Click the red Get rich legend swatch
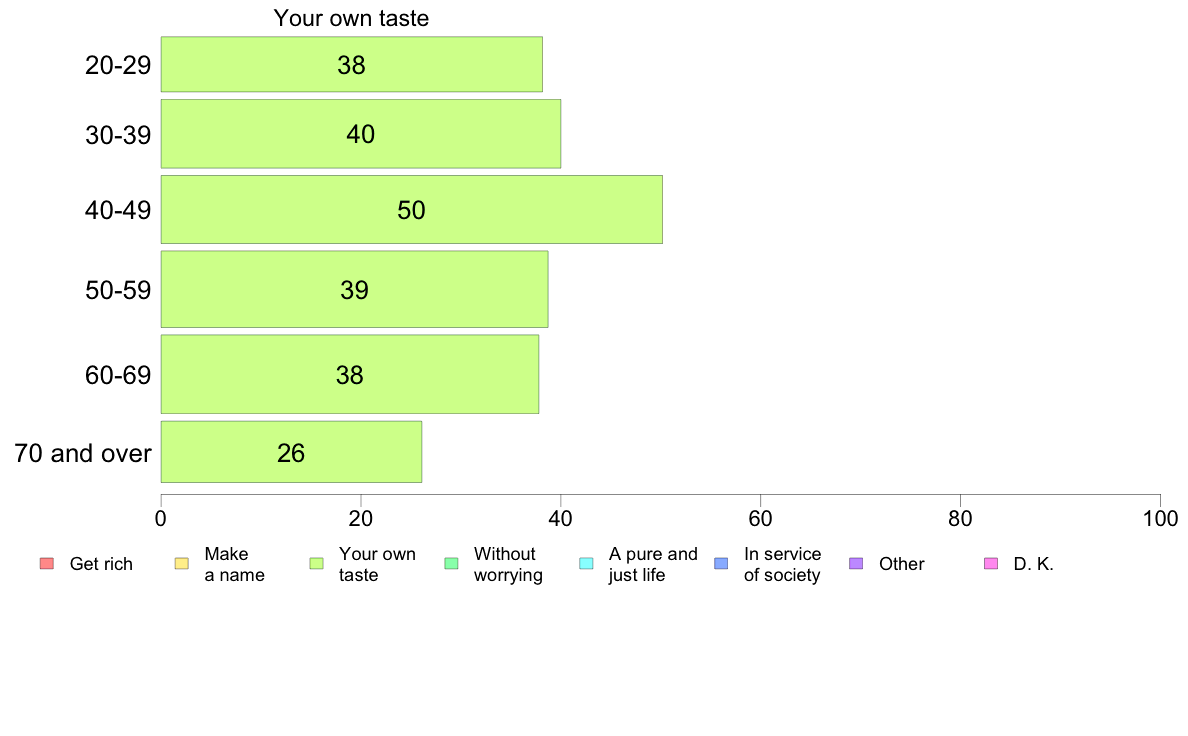 point(47,563)
